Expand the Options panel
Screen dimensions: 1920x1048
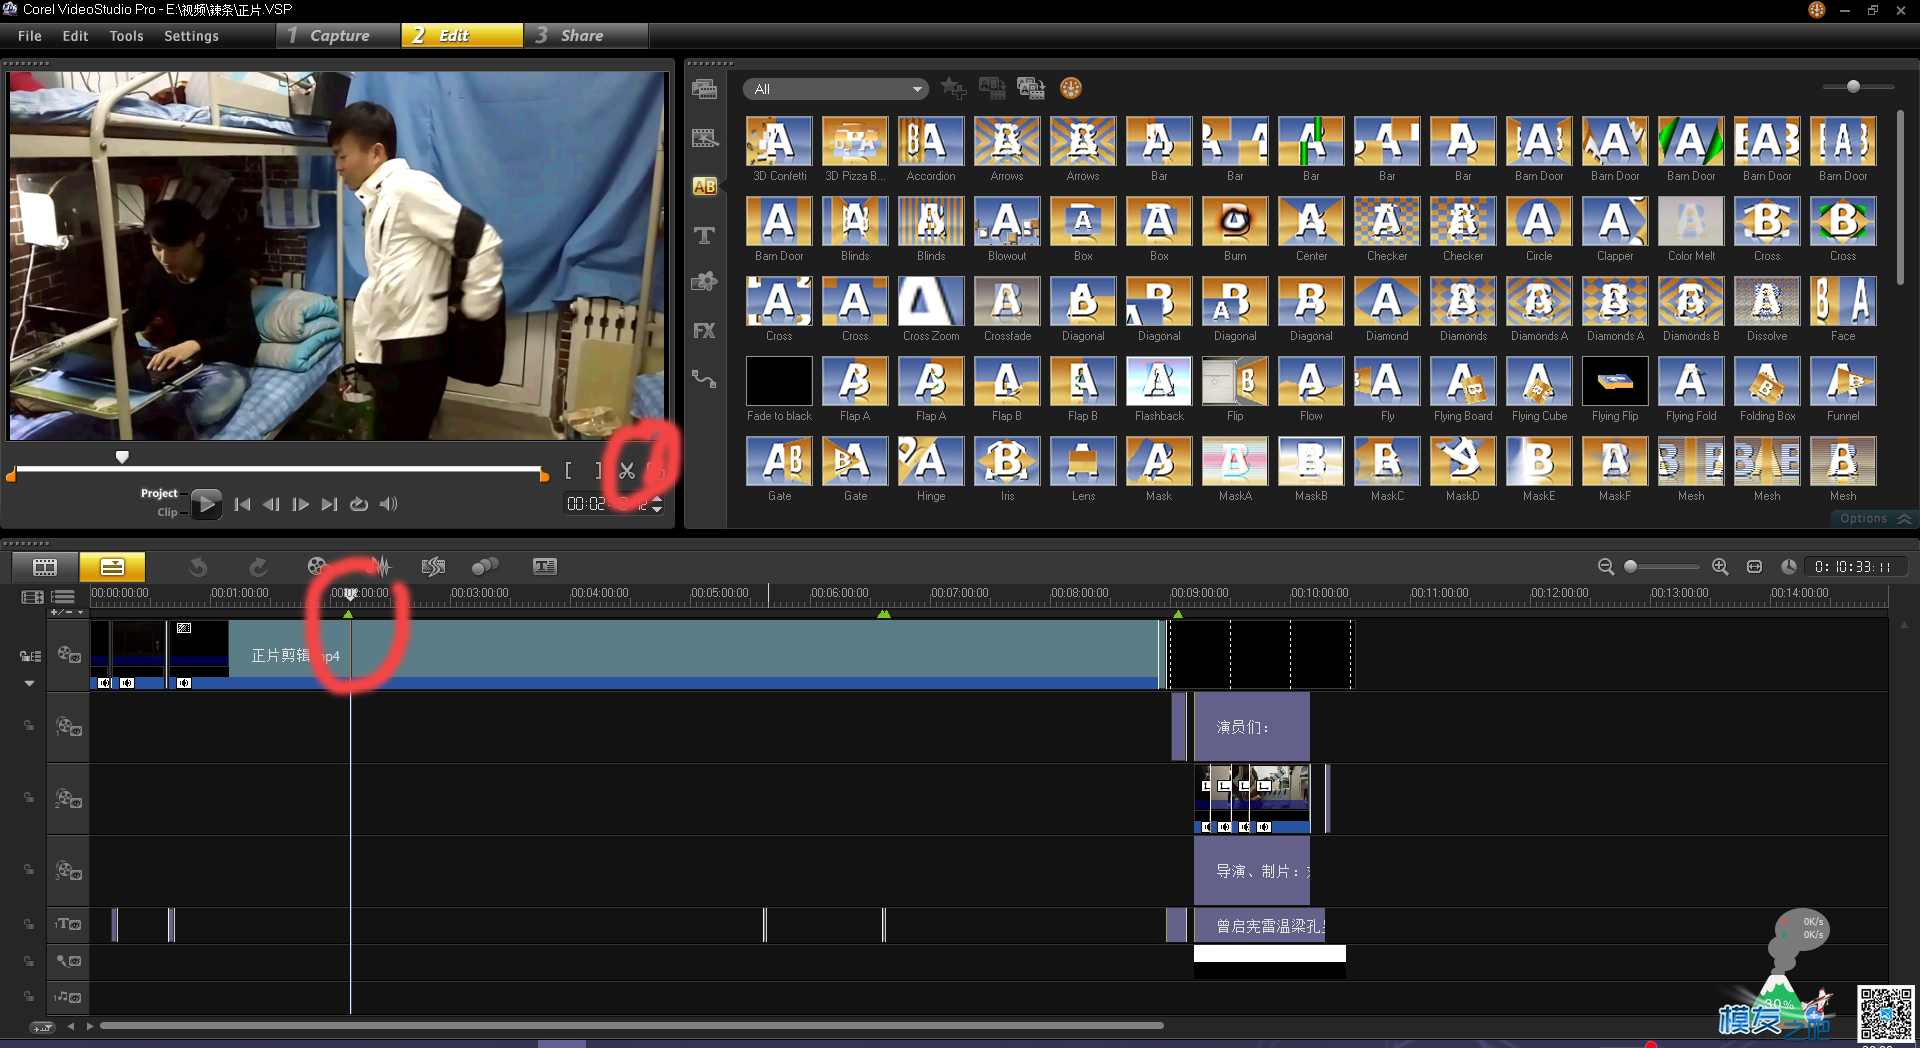pos(1874,518)
